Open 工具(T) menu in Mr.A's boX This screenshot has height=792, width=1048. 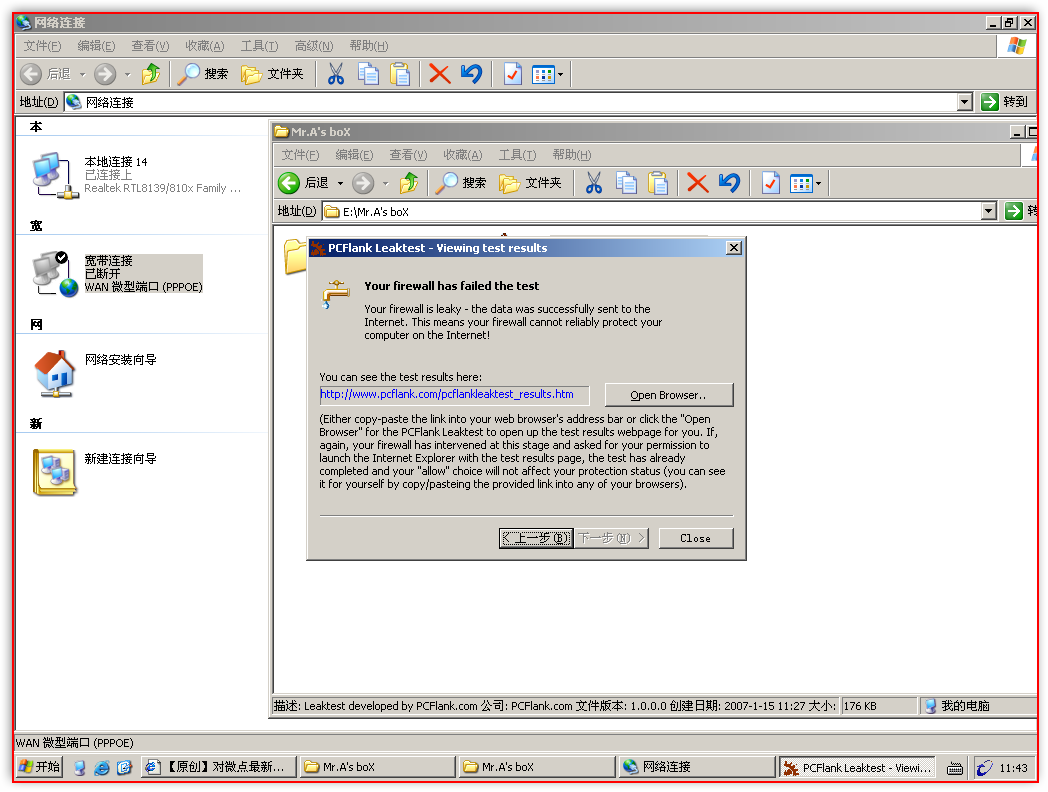(x=517, y=155)
